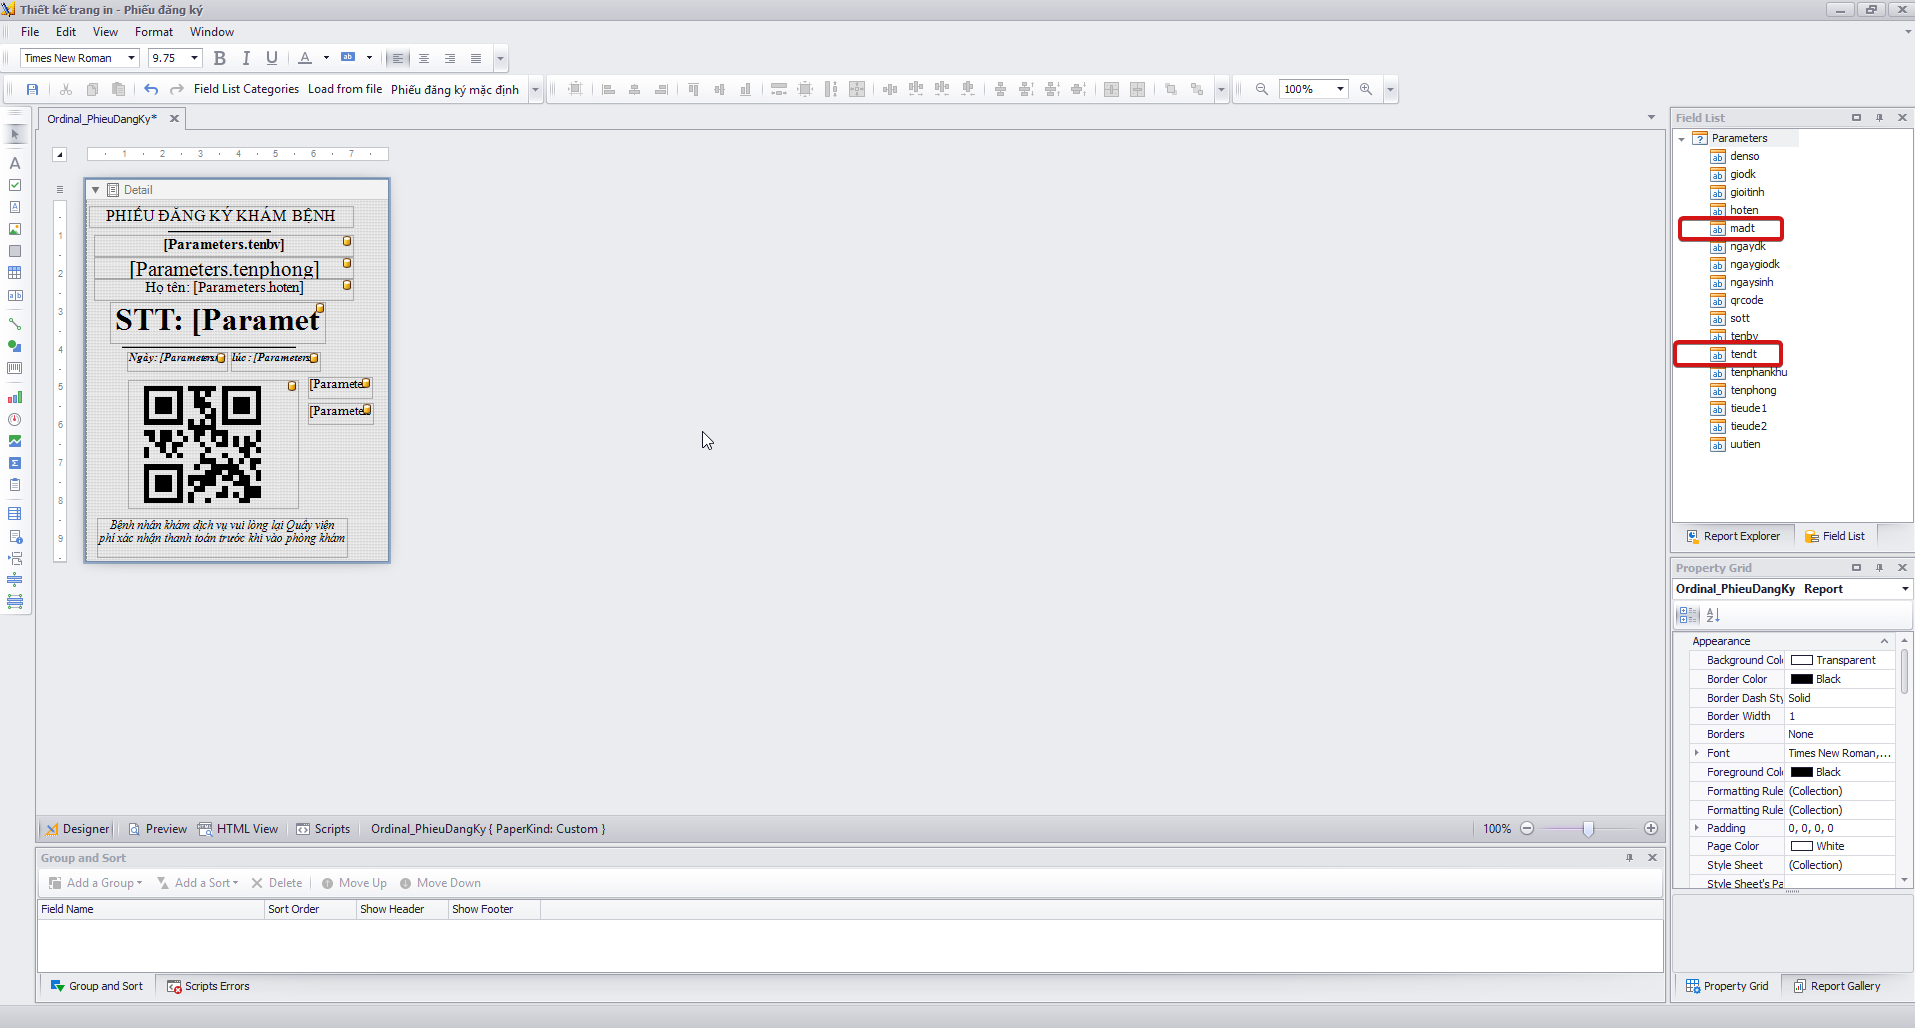1915x1028 pixels.
Task: Open the Report Explorer tab
Action: click(1733, 536)
